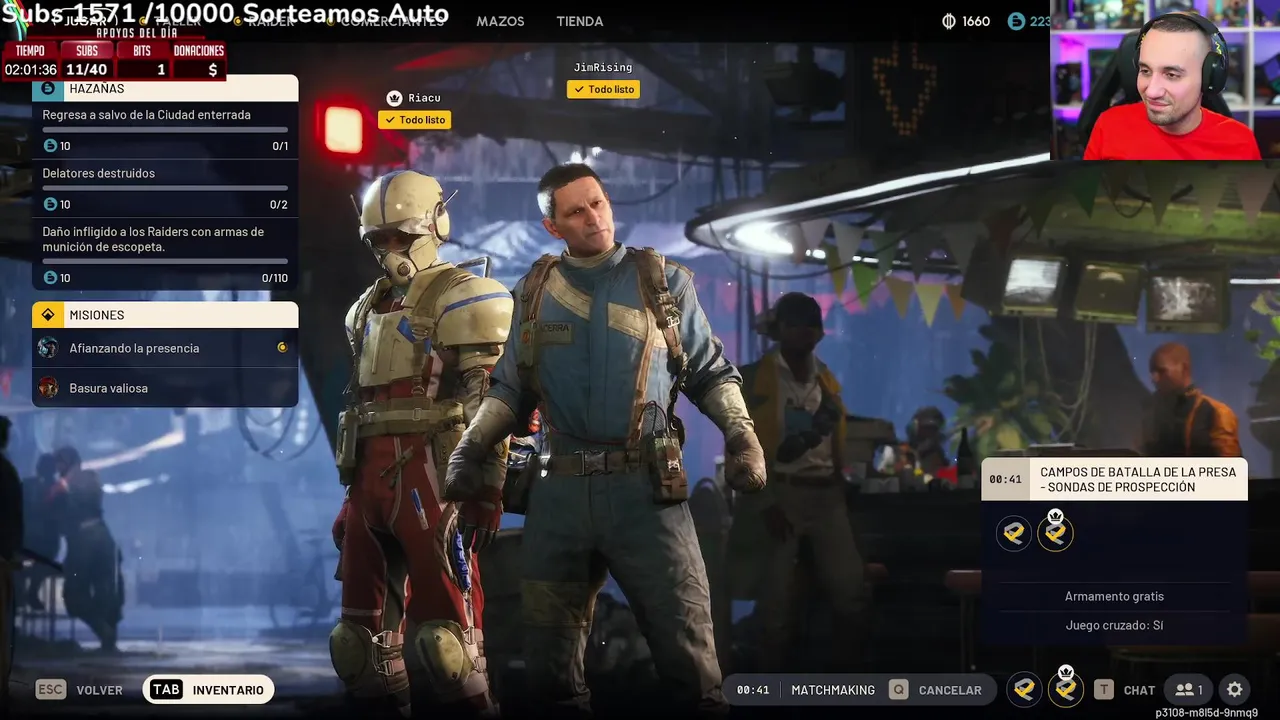Click the Q key hint
The width and height of the screenshot is (1280, 720).
[899, 690]
